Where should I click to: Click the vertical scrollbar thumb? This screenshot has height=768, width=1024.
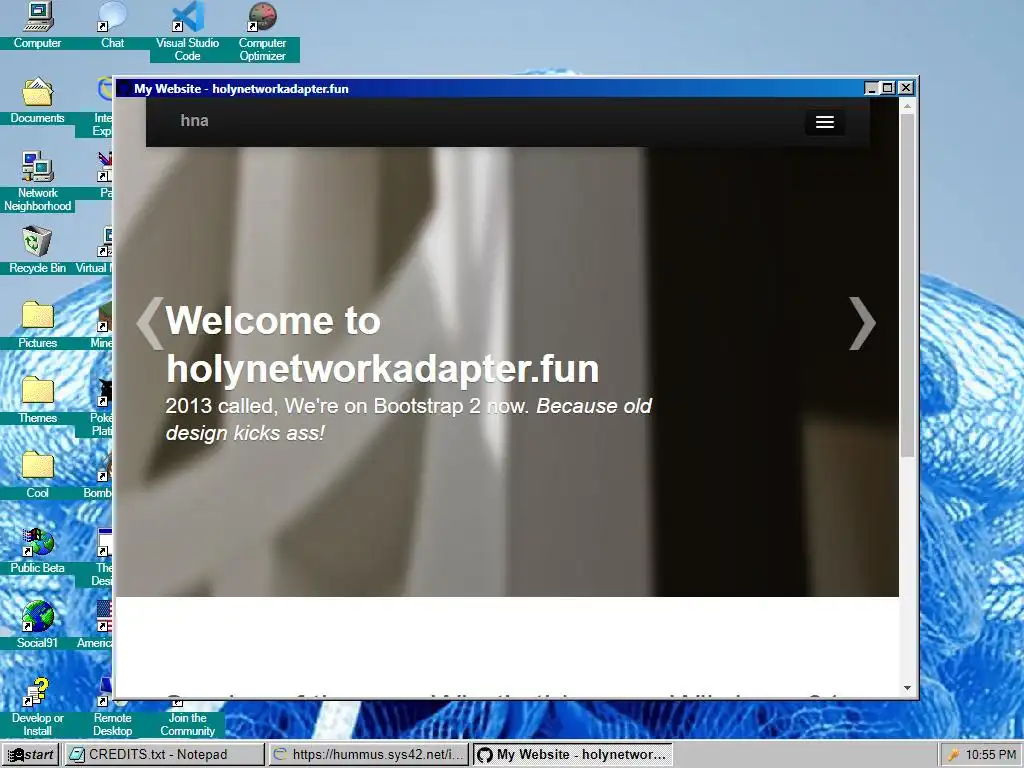(908, 285)
